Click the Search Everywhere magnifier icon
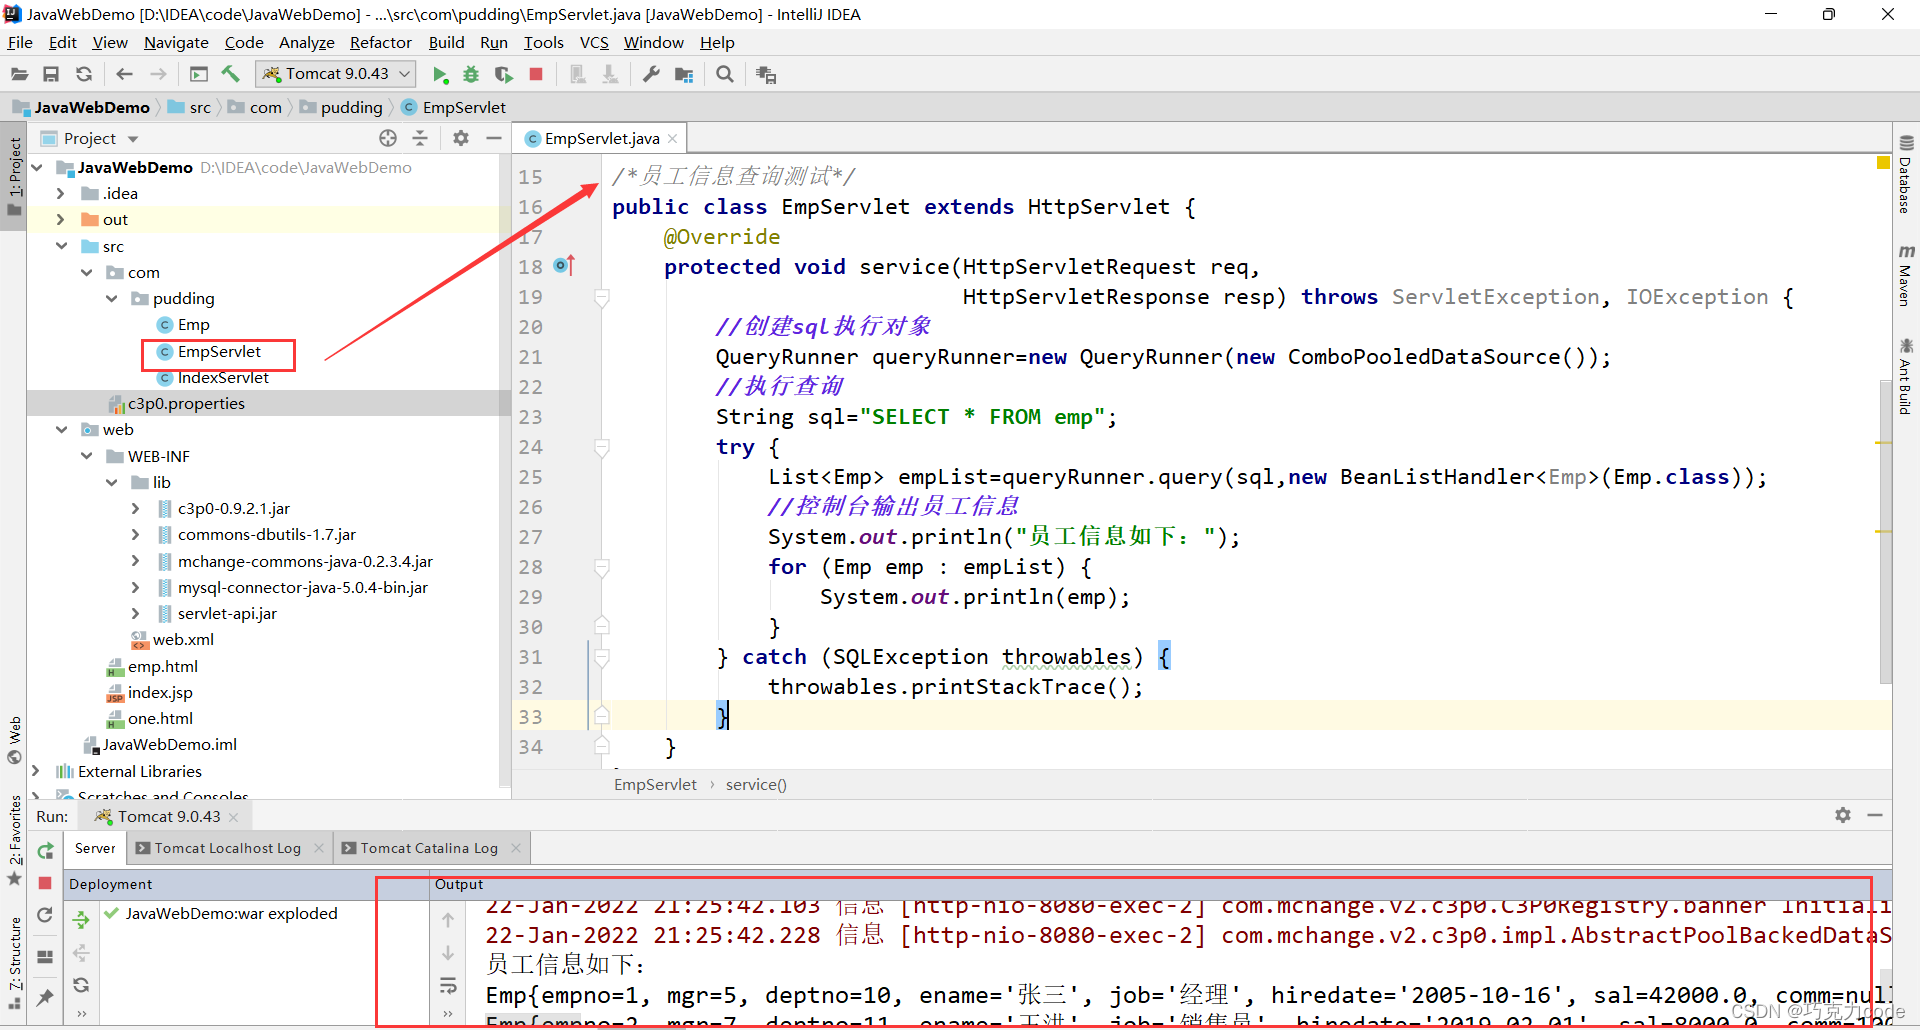 (725, 74)
